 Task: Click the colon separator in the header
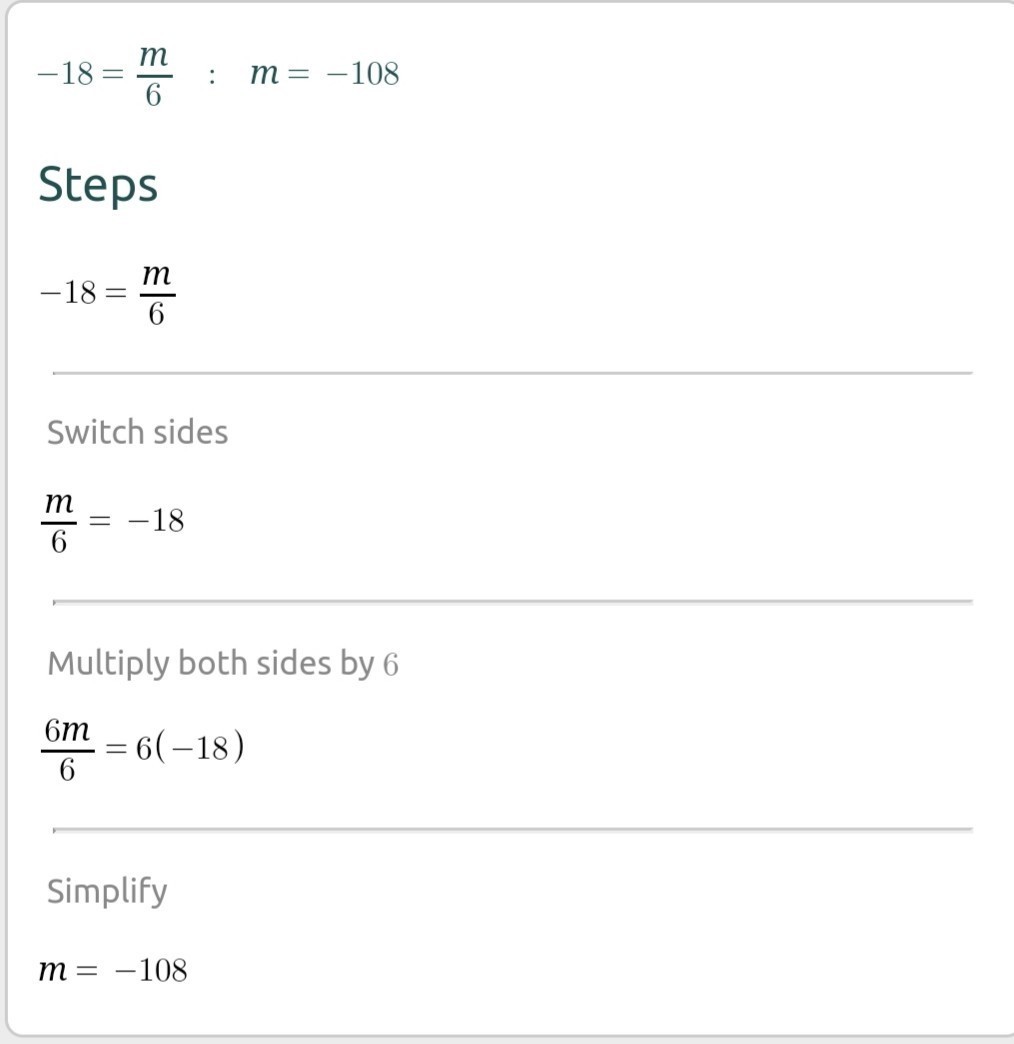[x=212, y=75]
